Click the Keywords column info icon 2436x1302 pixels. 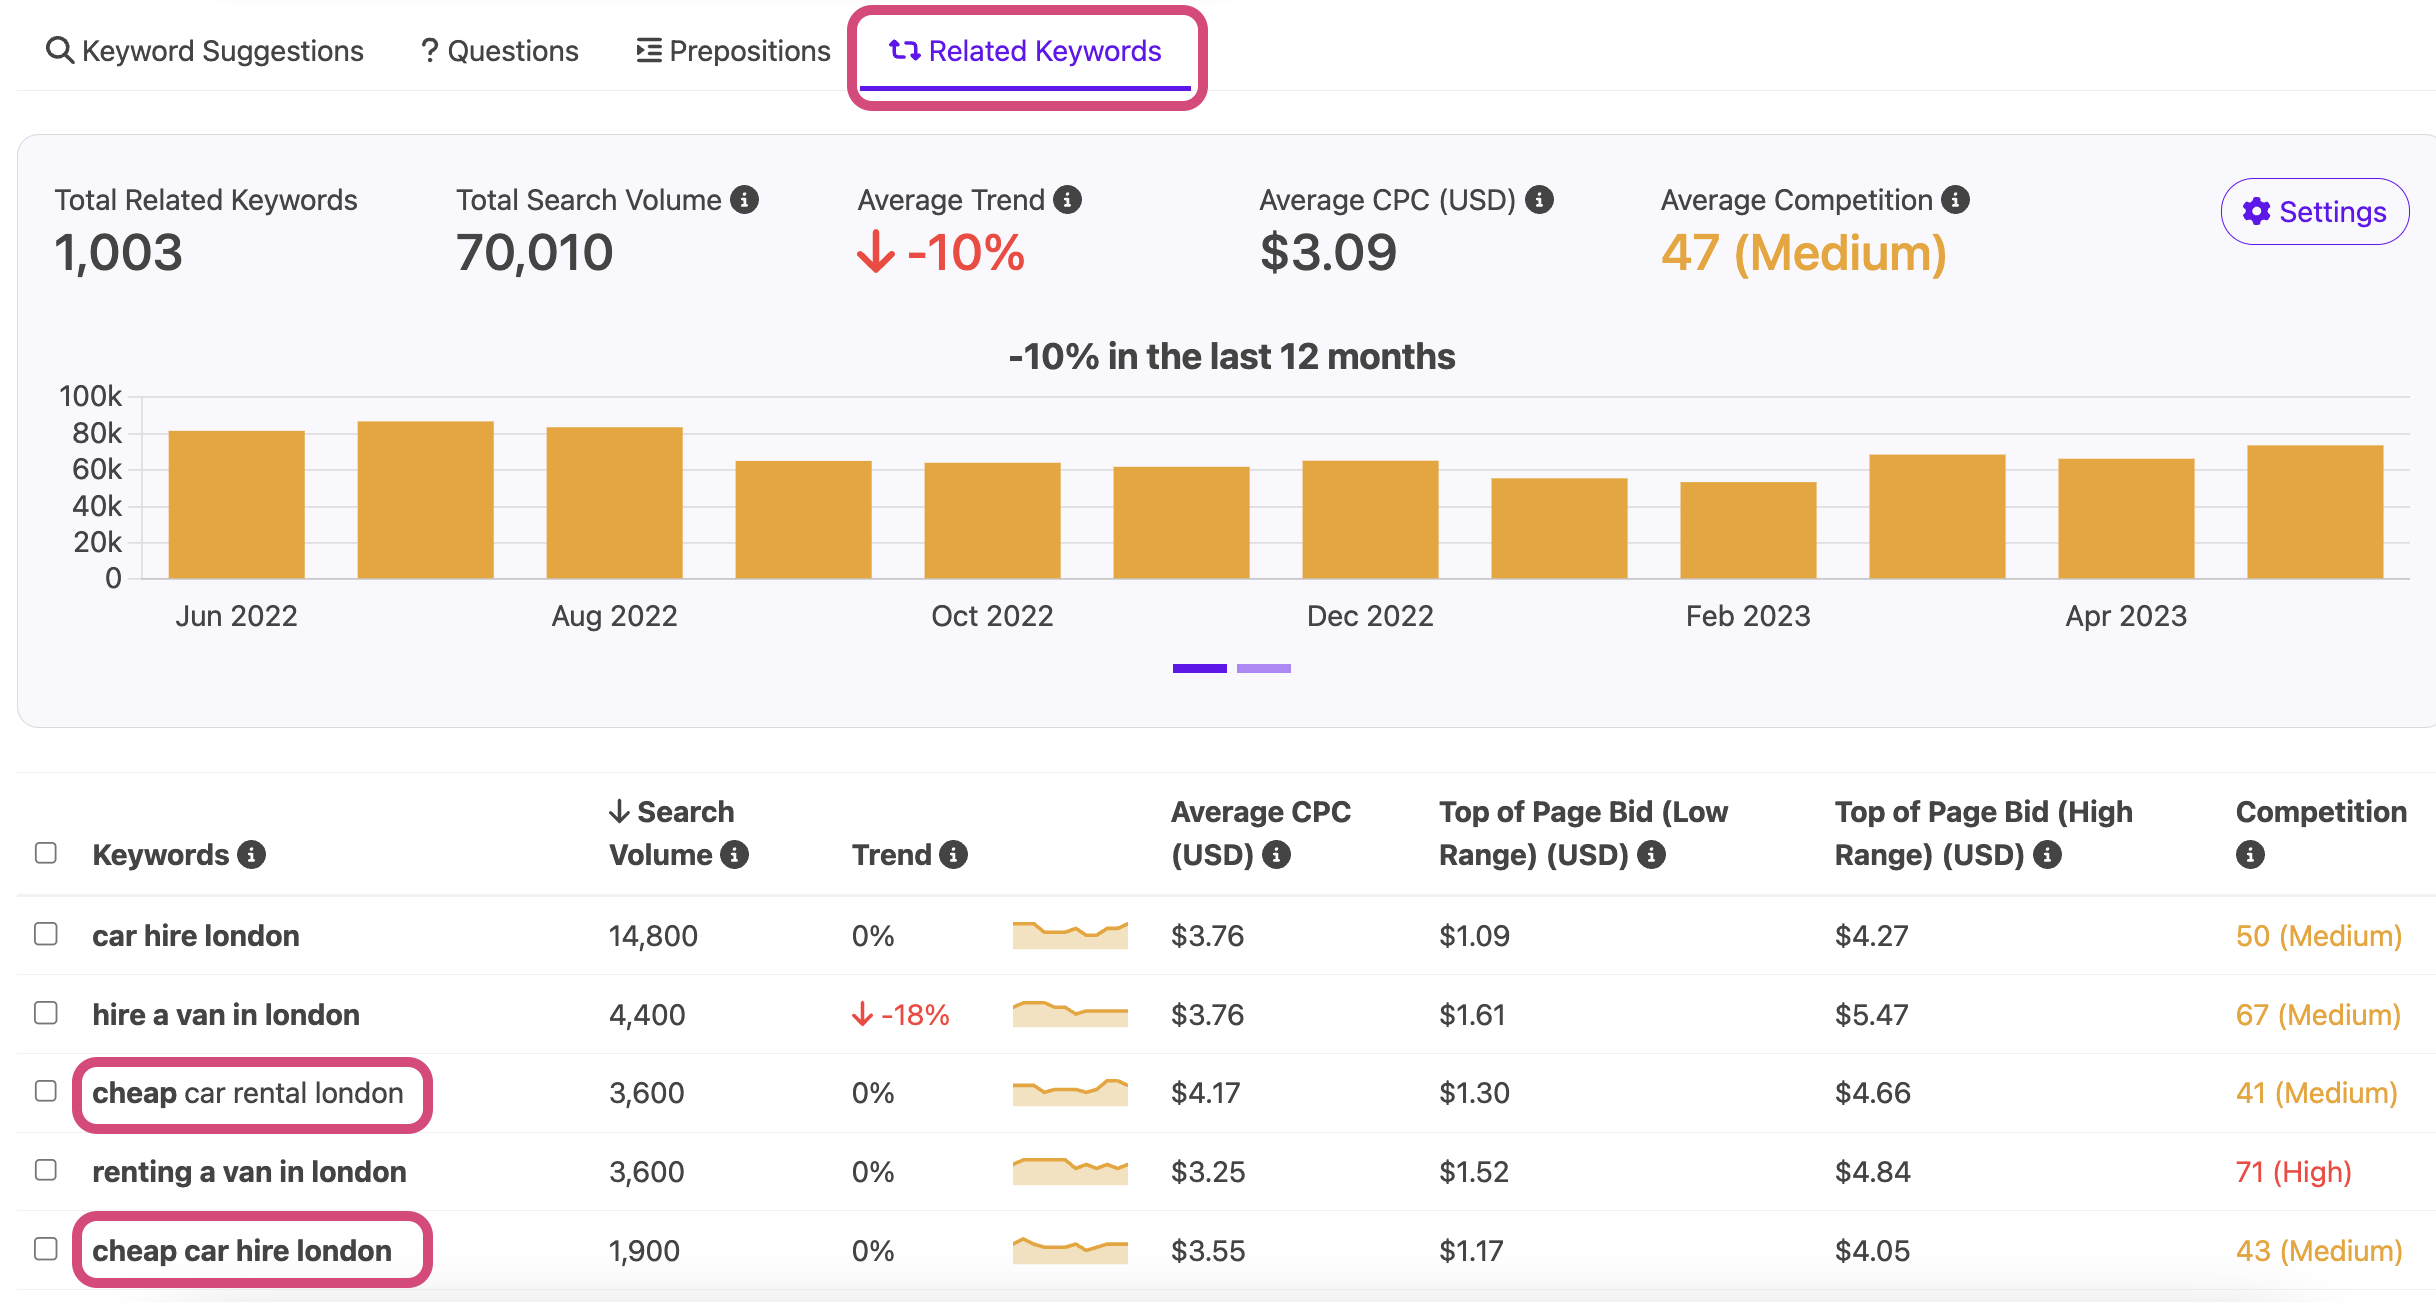click(251, 855)
